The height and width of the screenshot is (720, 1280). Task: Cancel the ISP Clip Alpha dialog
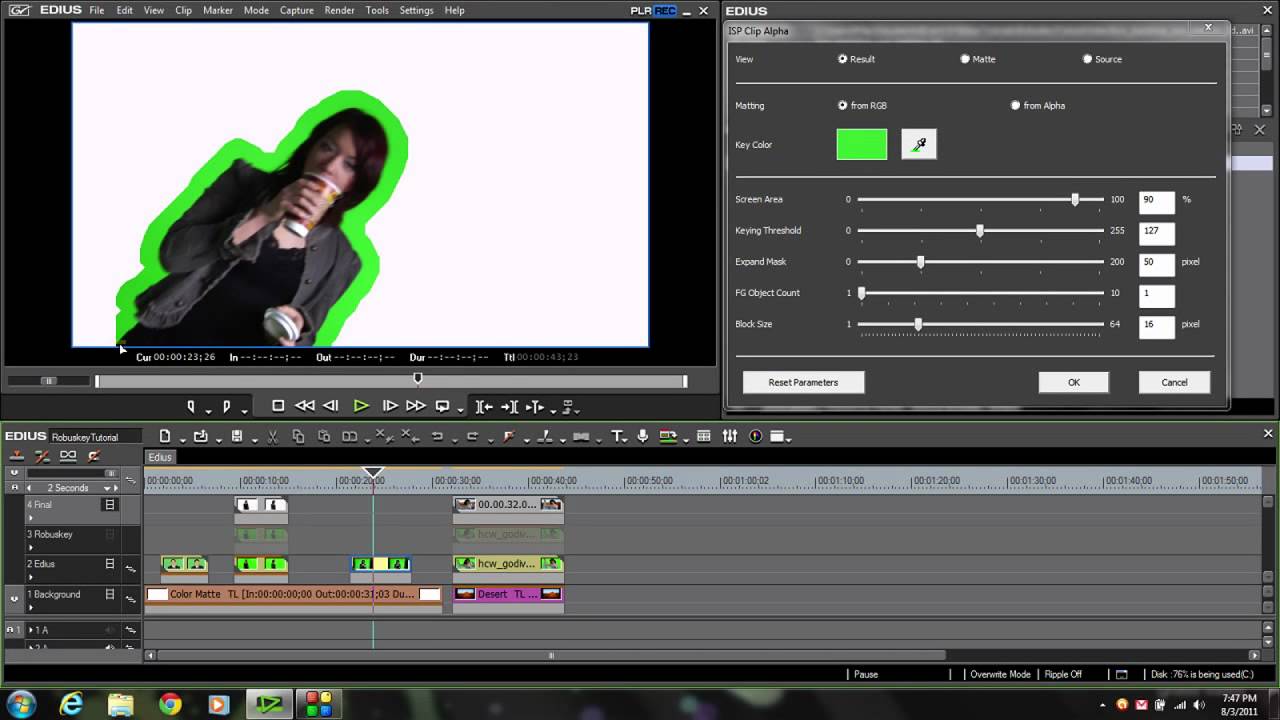pos(1174,382)
